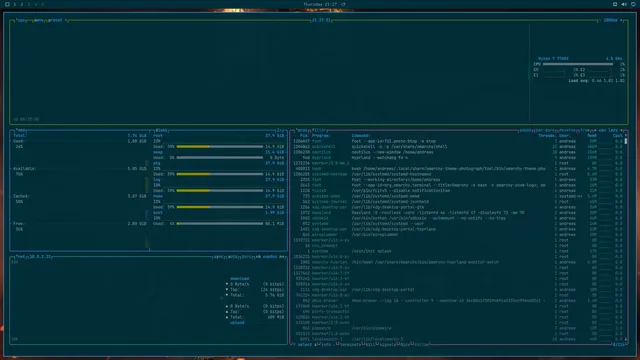Activate the process filter field
640x360 pixels.
[x=319, y=131]
